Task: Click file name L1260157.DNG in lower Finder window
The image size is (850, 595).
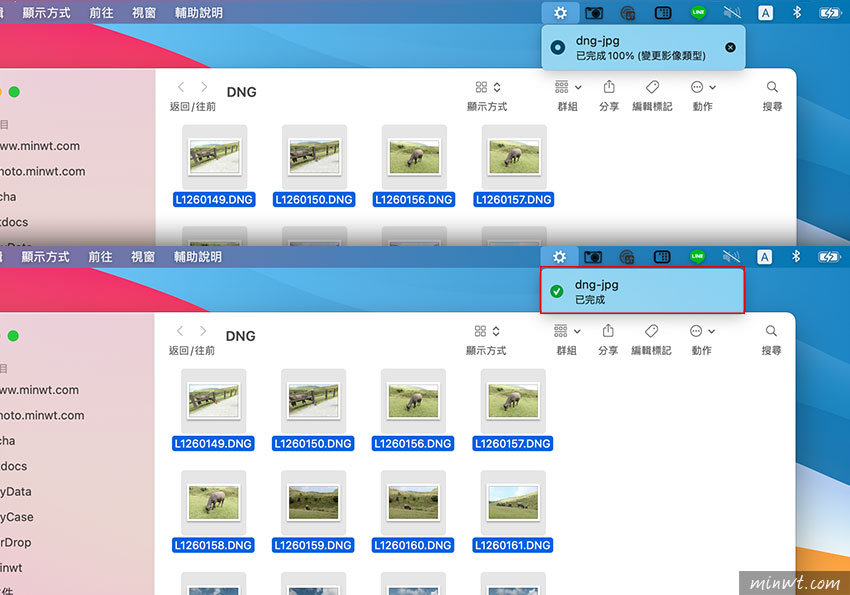Action: (x=512, y=443)
